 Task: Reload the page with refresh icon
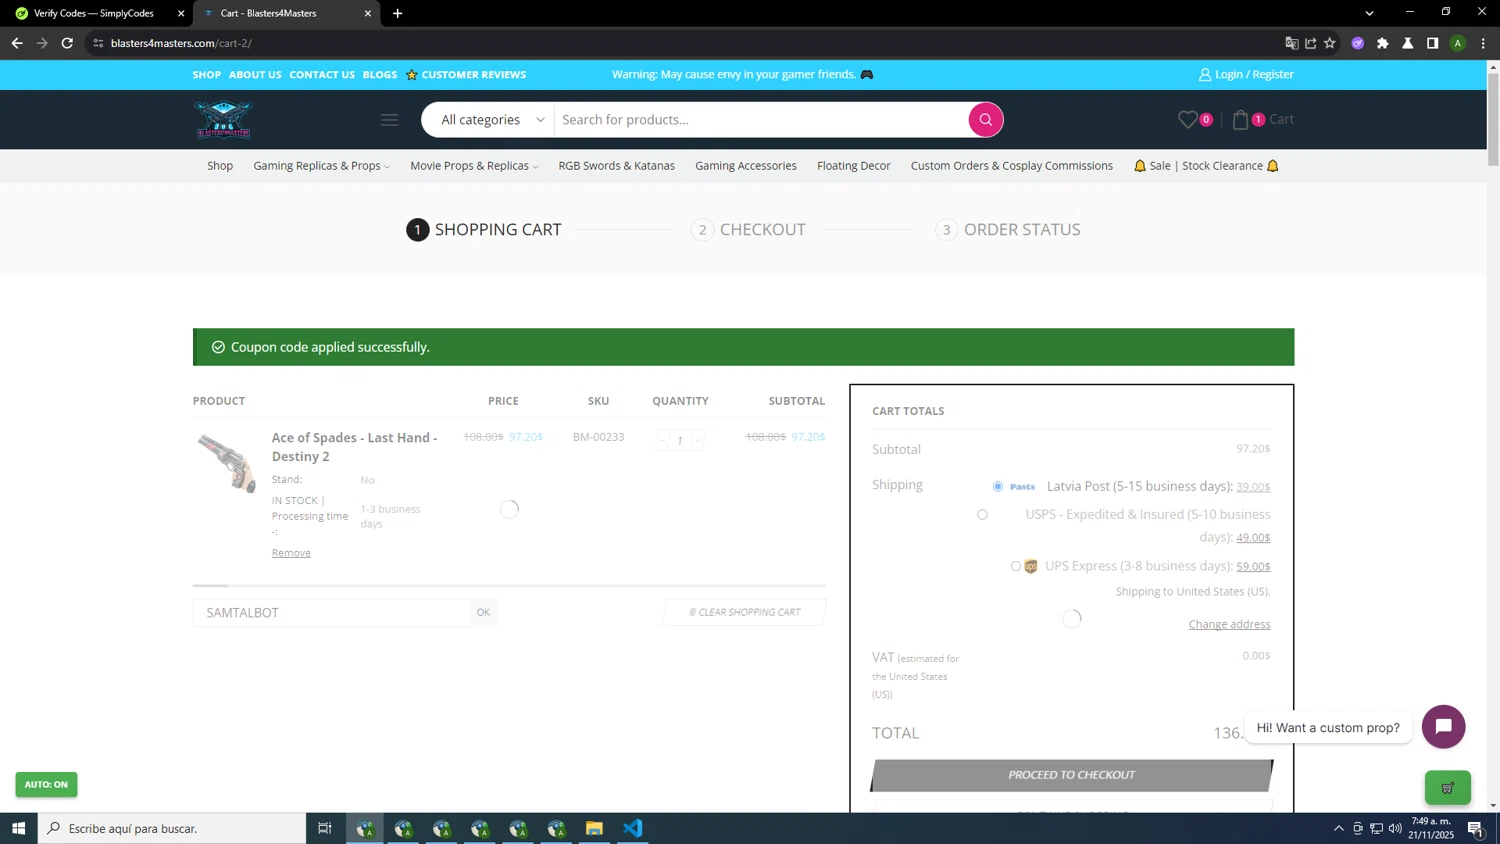point(67,43)
